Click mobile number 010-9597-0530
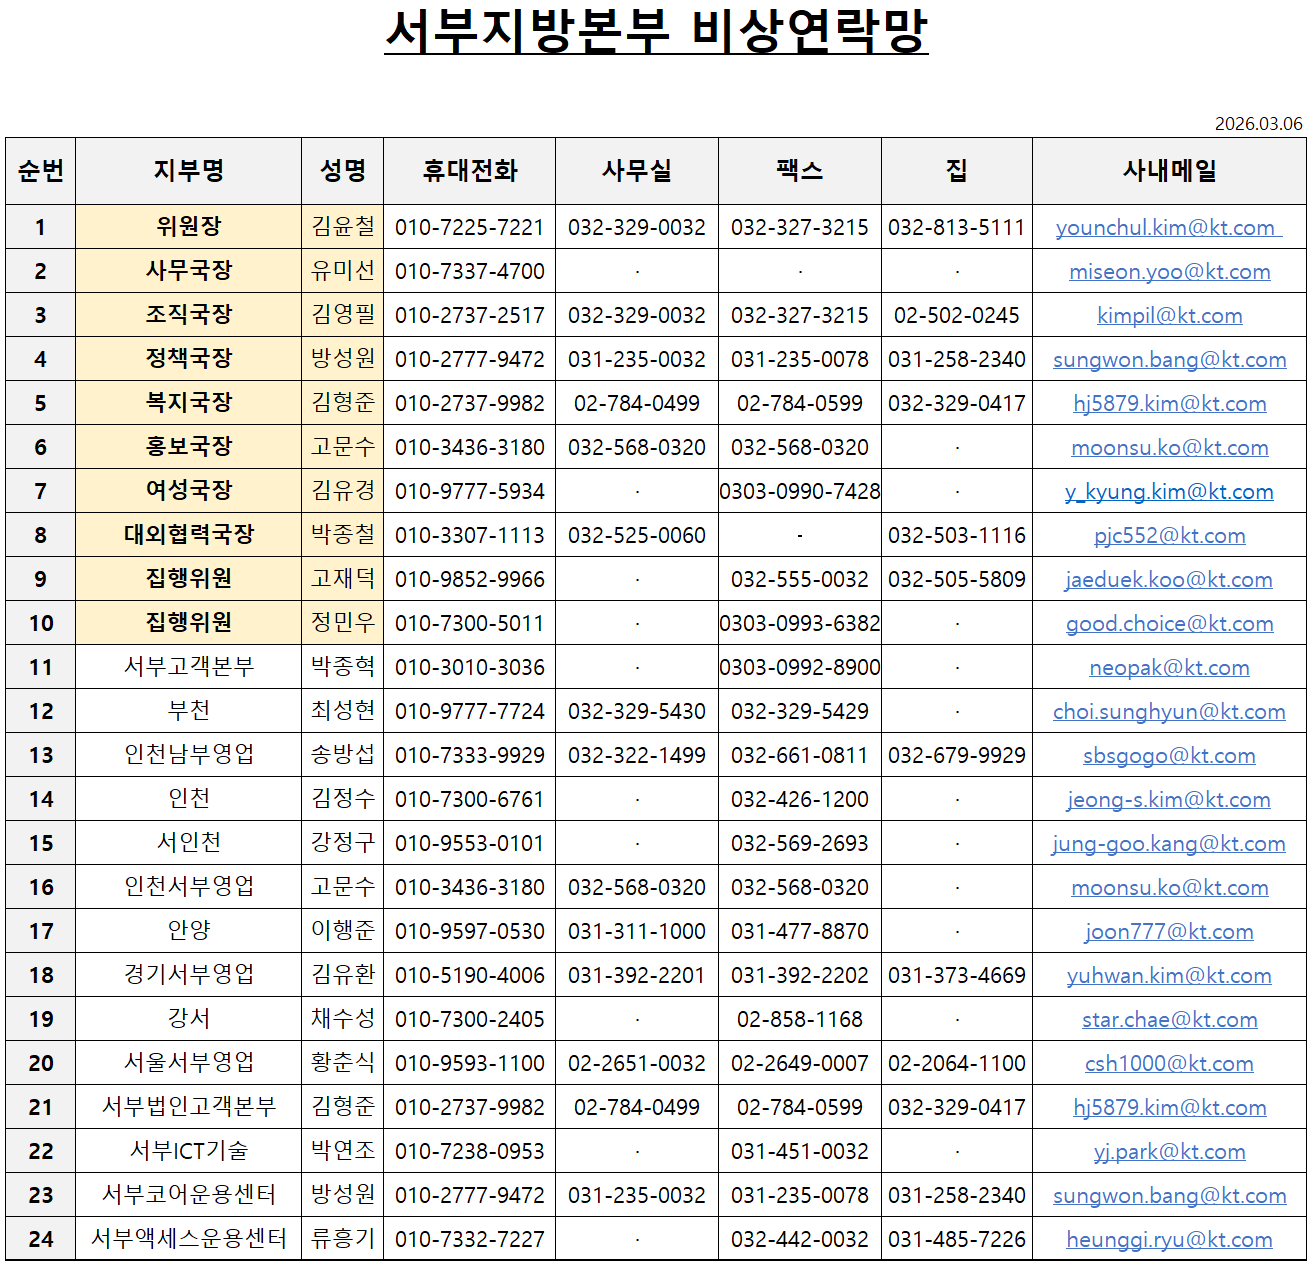Image resolution: width=1312 pixels, height=1266 pixels. (470, 931)
